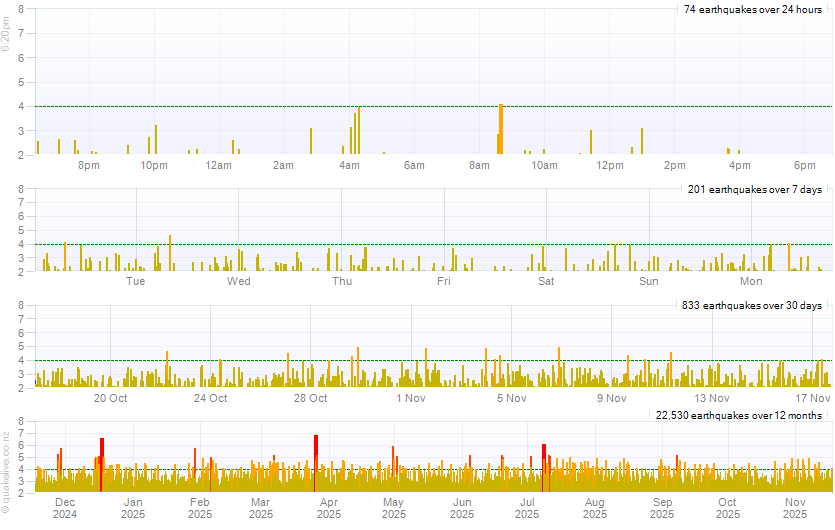Click the green dashed magnitude 4 line in top chart

[250, 106]
